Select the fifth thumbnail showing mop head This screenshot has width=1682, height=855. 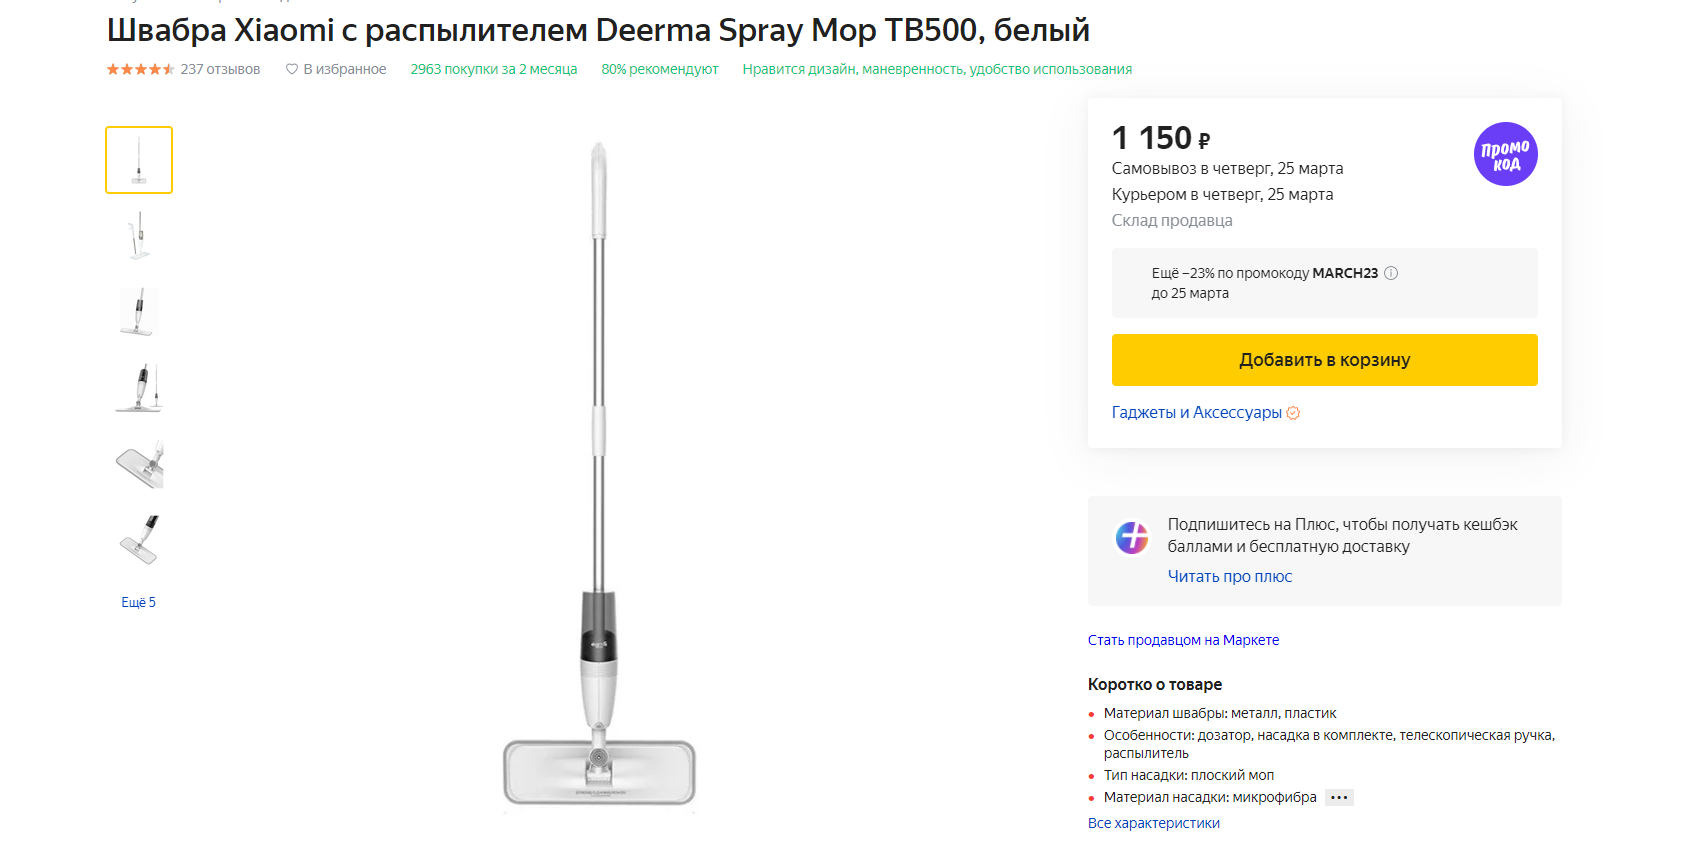tap(139, 464)
